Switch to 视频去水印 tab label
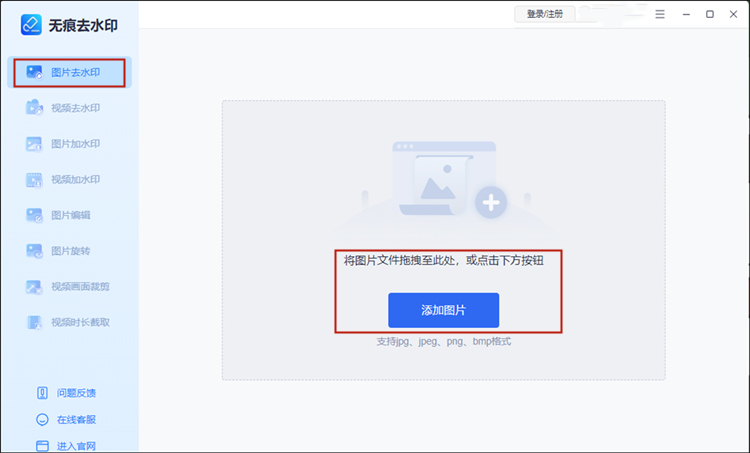The height and width of the screenshot is (453, 750). (x=76, y=108)
